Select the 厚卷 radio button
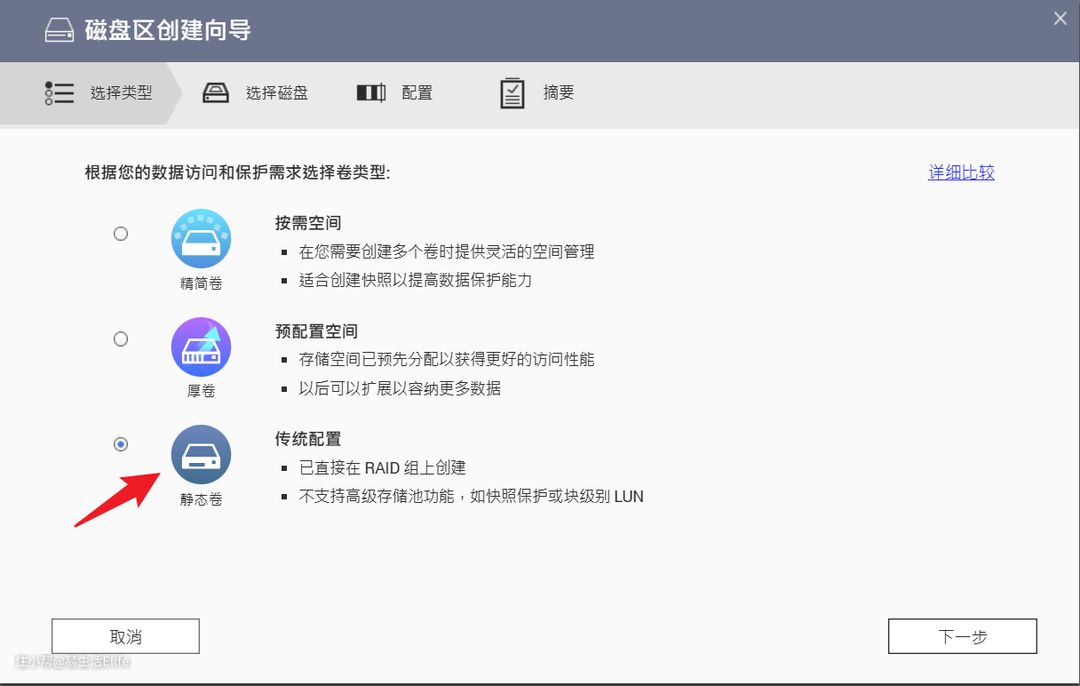 click(x=121, y=339)
